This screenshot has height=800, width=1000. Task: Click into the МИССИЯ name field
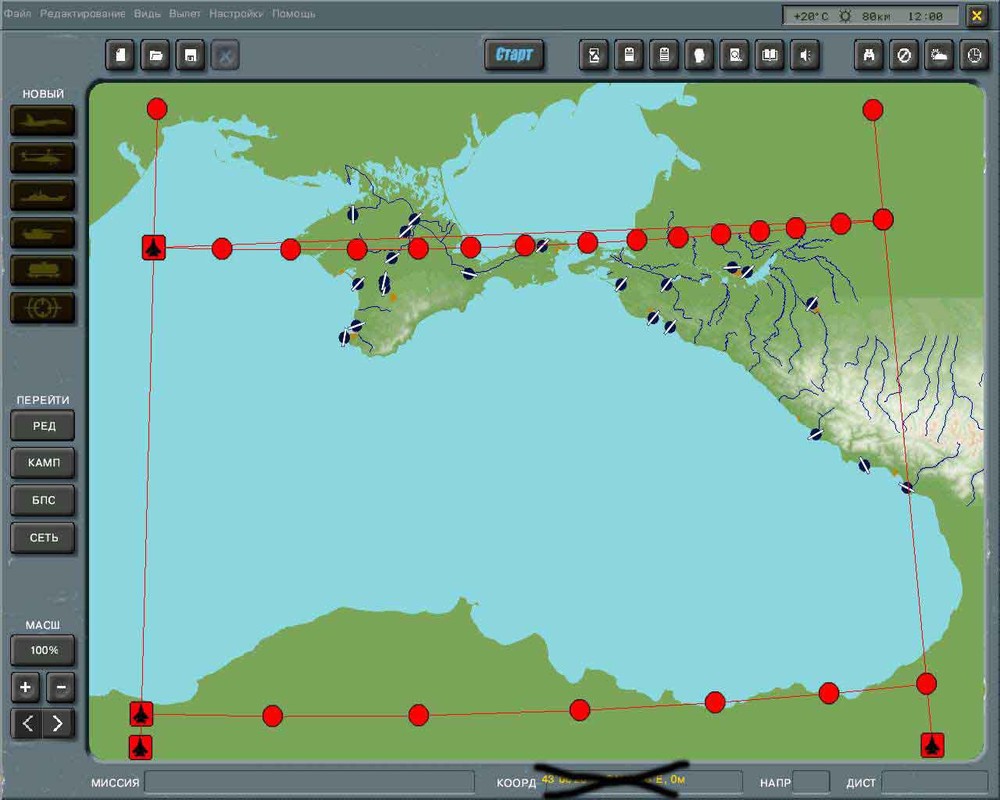coord(309,782)
